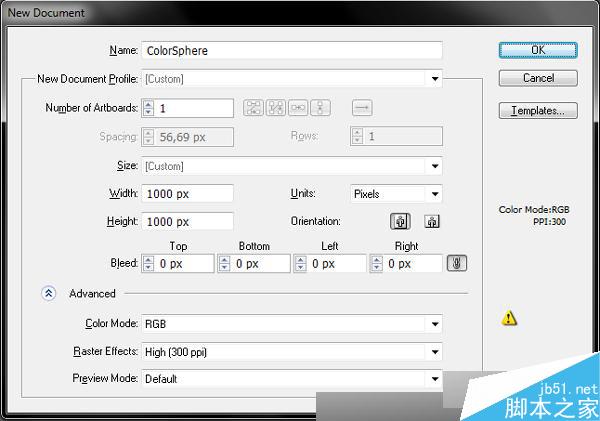Screen dimensions: 600x421
Task: Click the PPI:300 info text
Action: (x=549, y=222)
